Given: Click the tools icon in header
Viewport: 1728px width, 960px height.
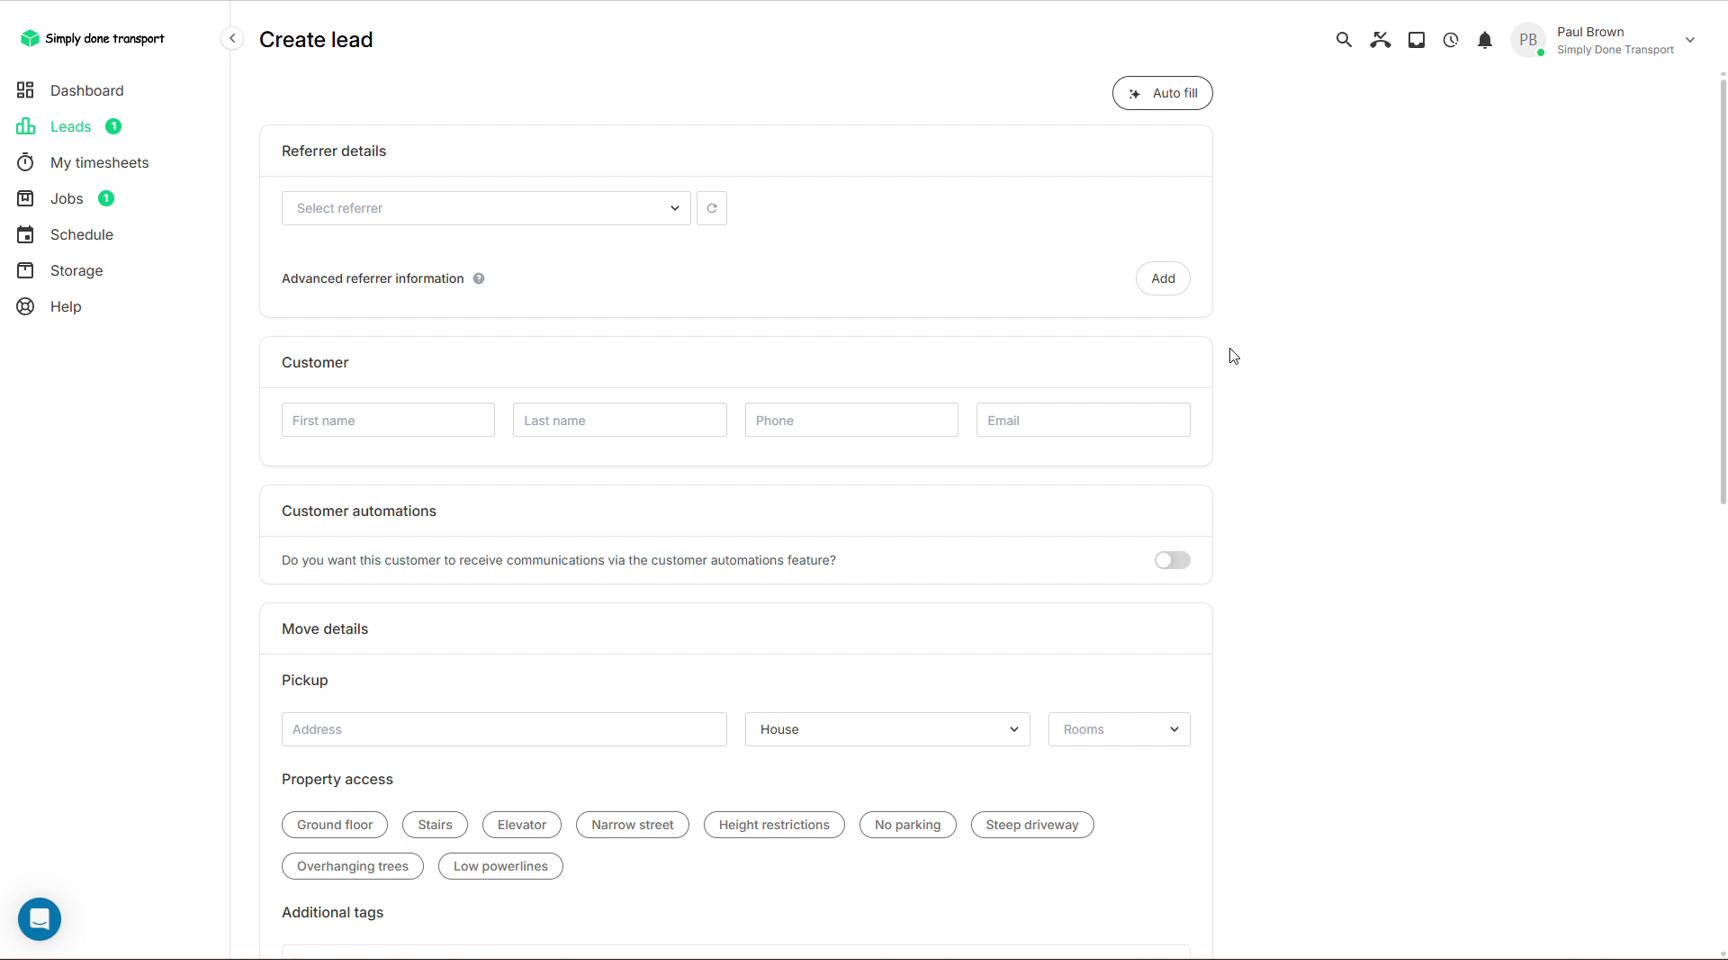Looking at the screenshot, I should [x=1380, y=40].
